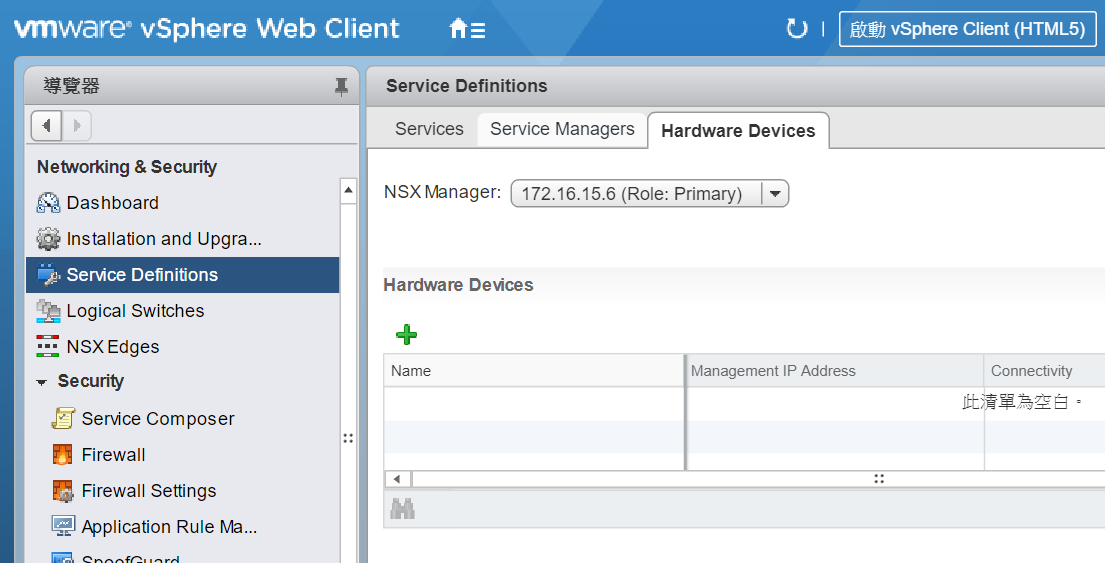1105x563 pixels.
Task: Click the Application Rule Manager icon
Action: tap(63, 526)
